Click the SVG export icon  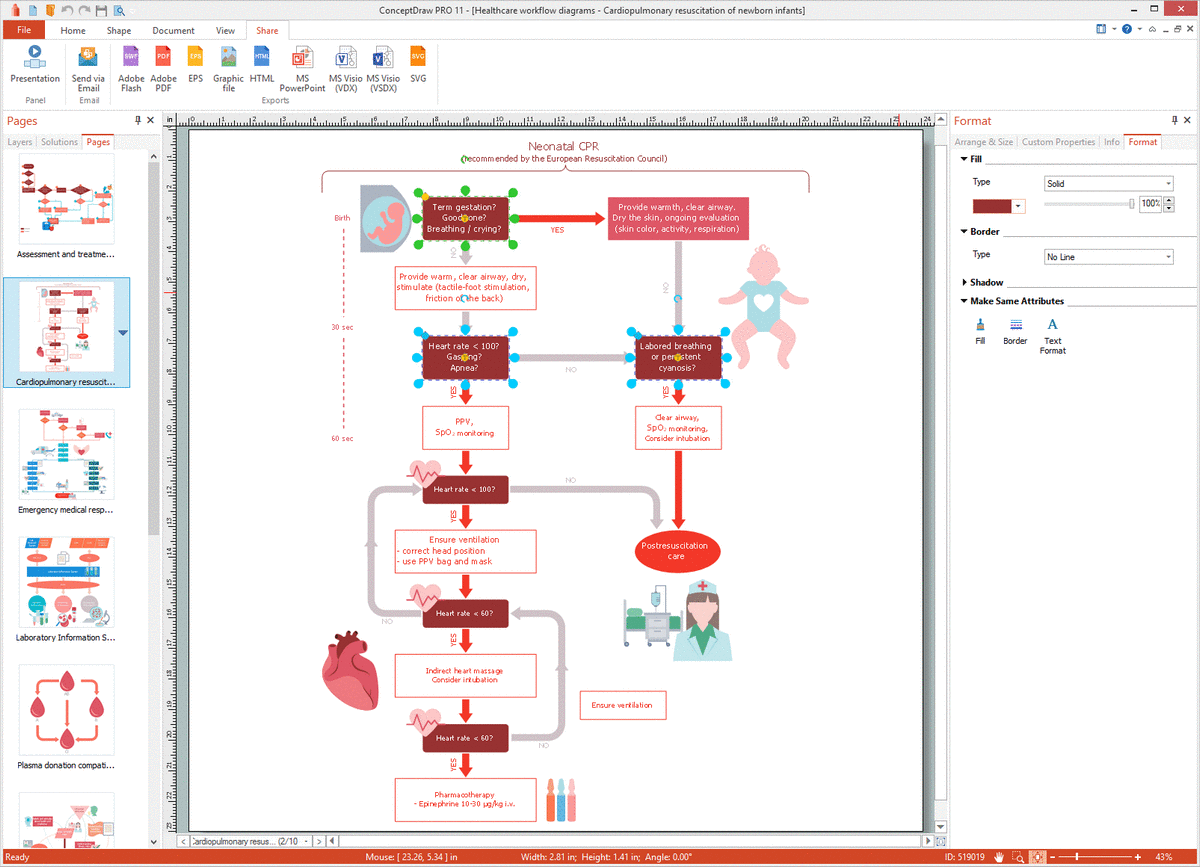click(418, 64)
